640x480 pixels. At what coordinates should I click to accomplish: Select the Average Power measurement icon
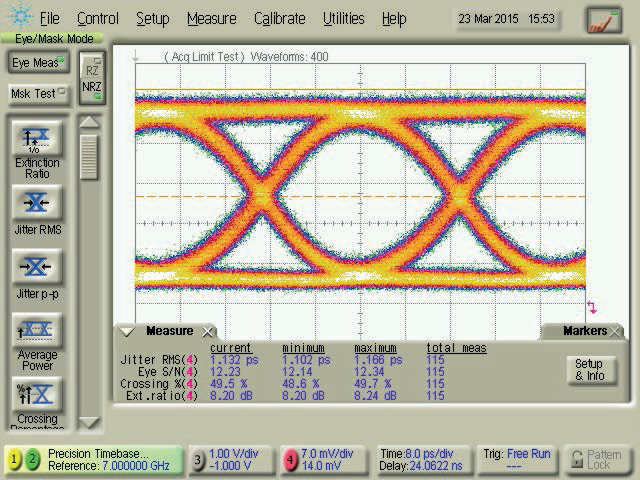coord(36,330)
